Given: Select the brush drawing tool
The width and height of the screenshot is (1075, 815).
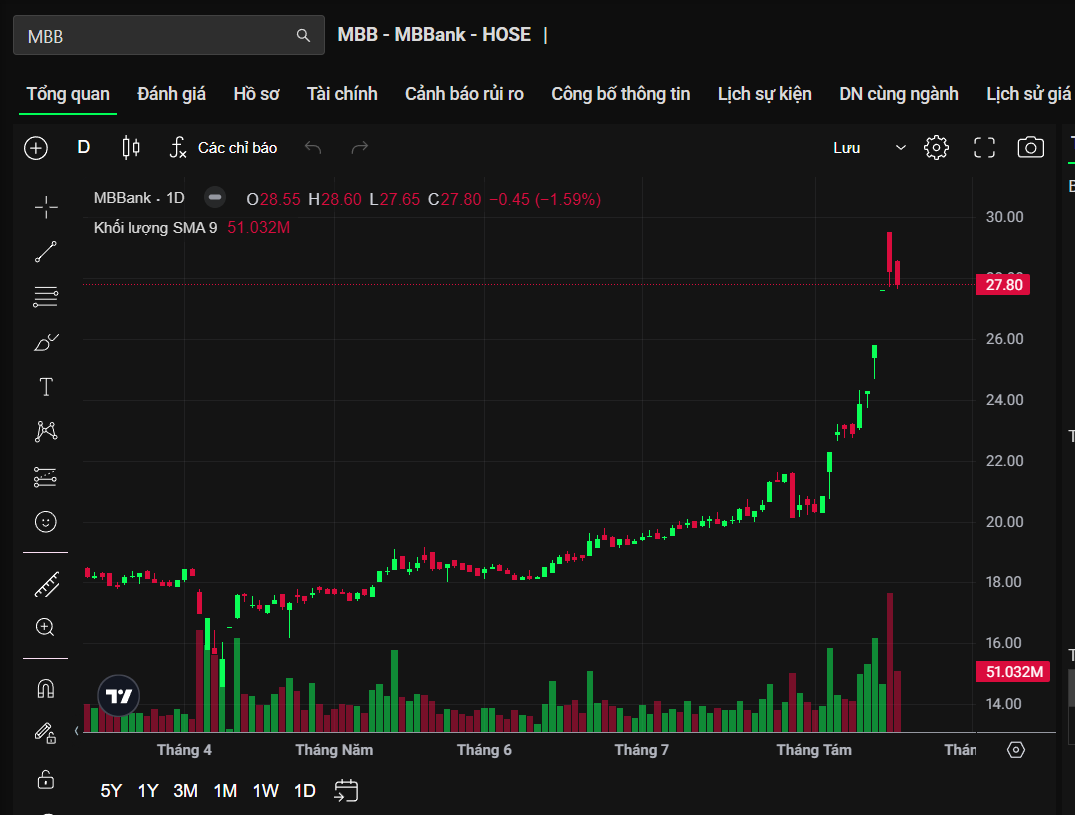Looking at the screenshot, I should pos(46,342).
